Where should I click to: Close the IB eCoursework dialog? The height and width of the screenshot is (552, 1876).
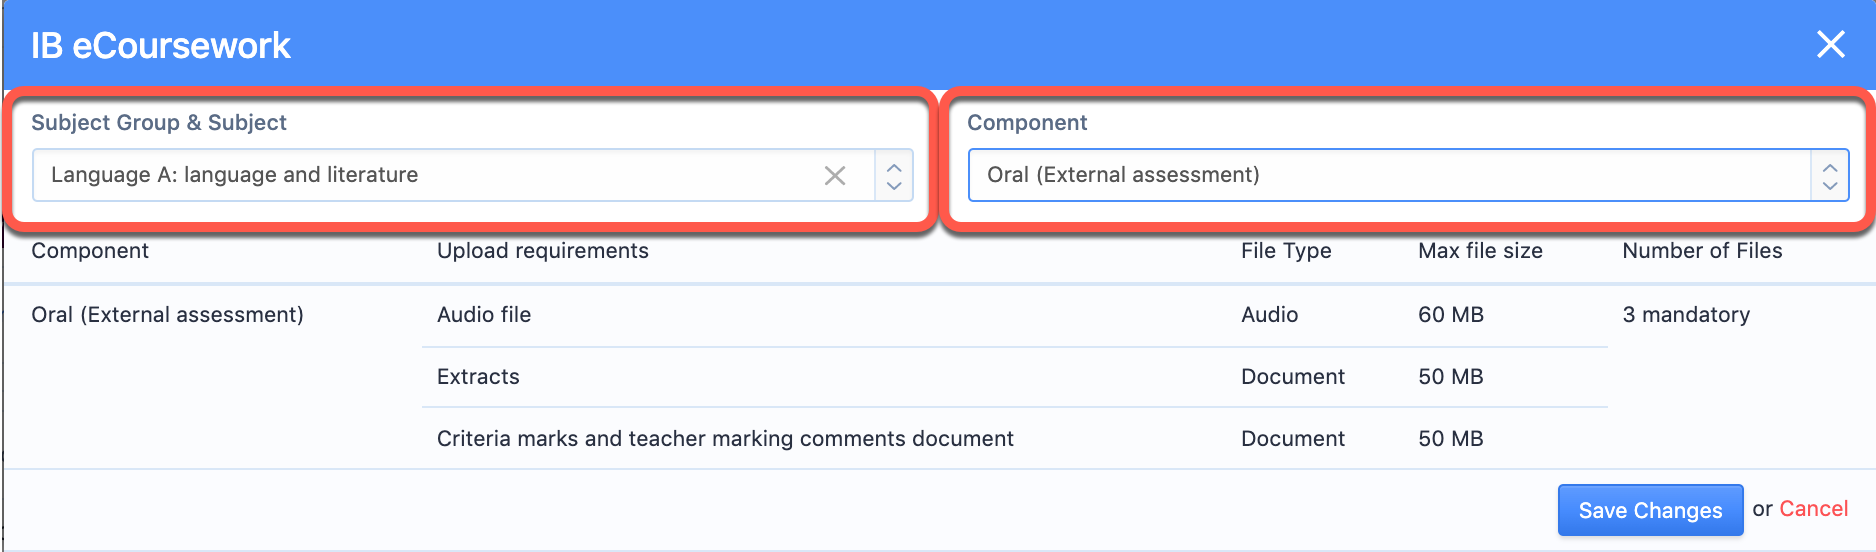(1830, 44)
